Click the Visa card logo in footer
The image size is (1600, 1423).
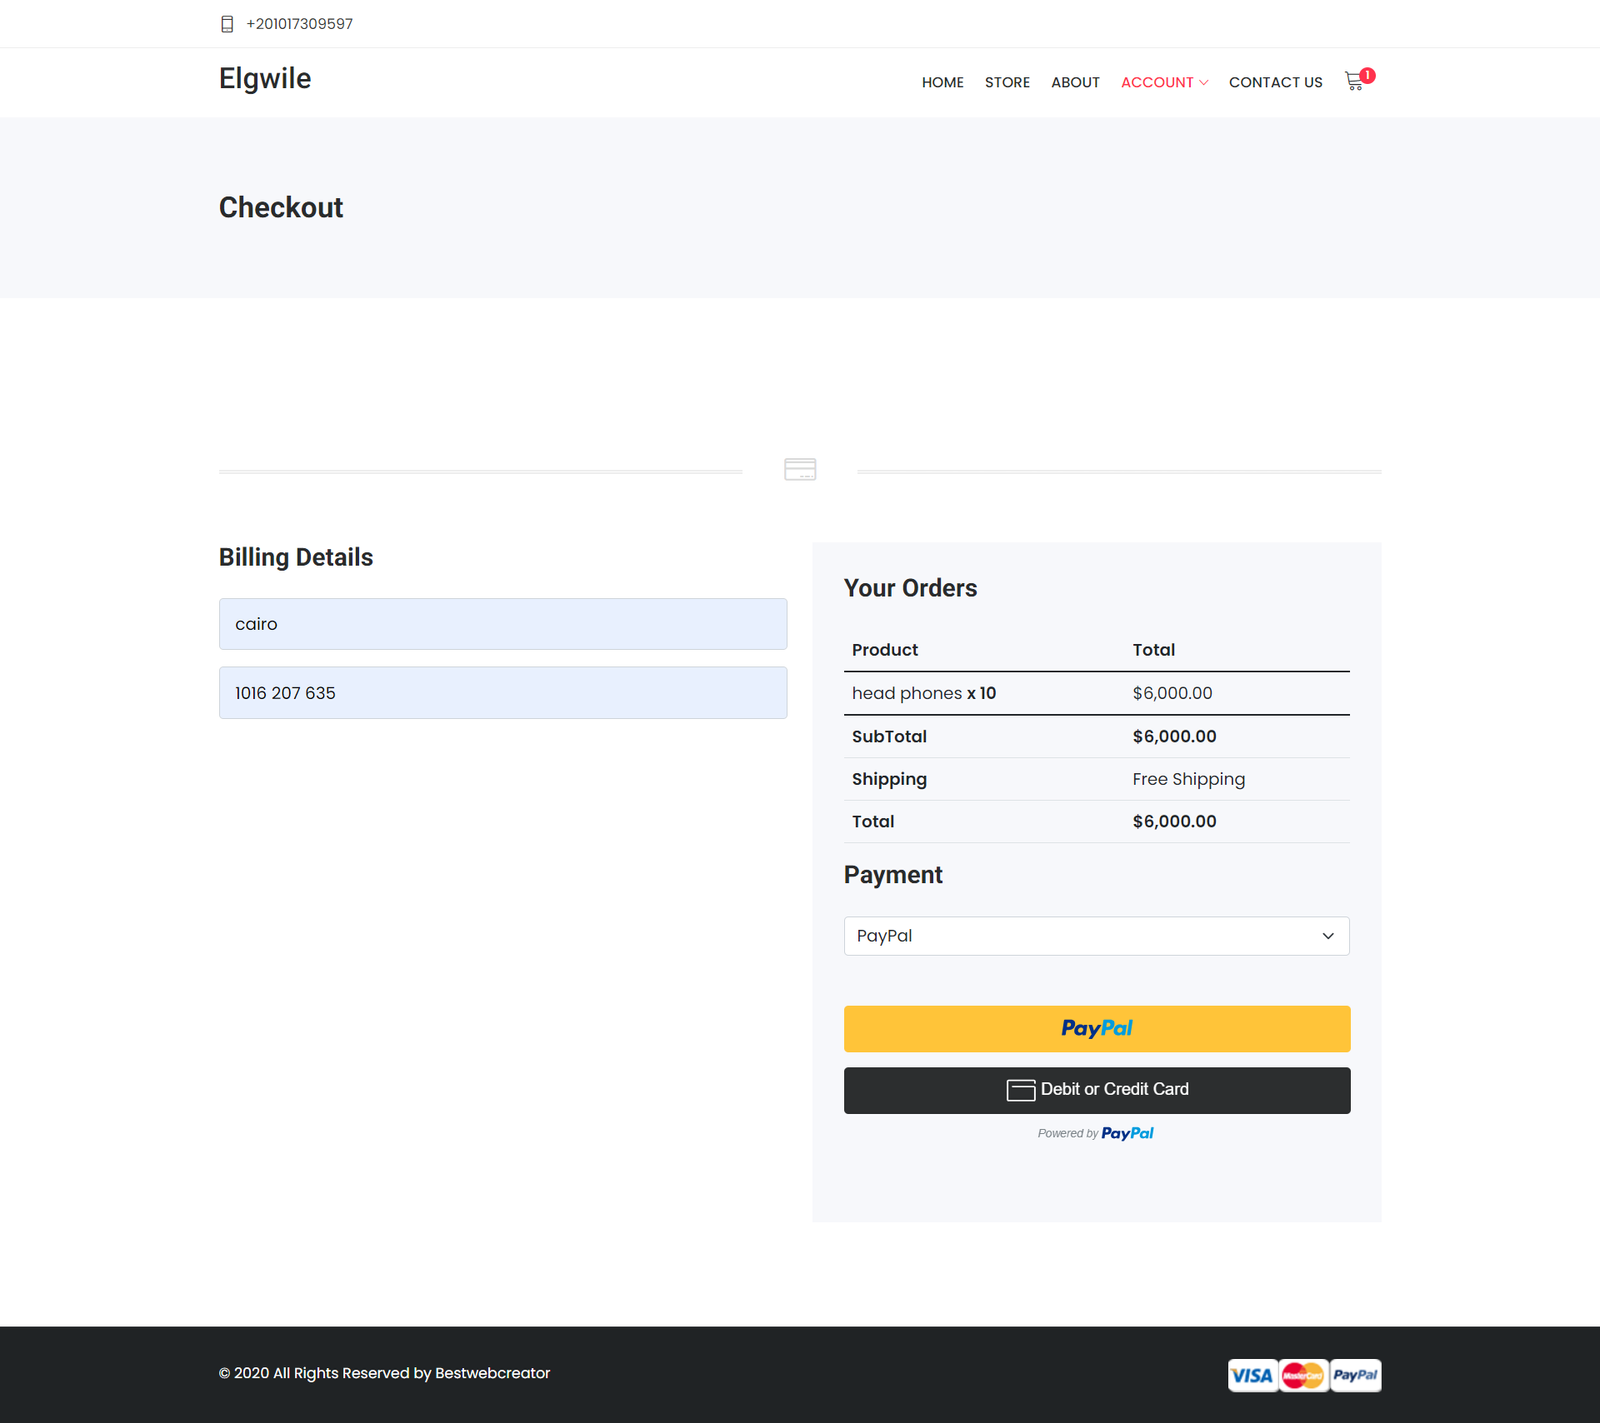[1252, 1375]
